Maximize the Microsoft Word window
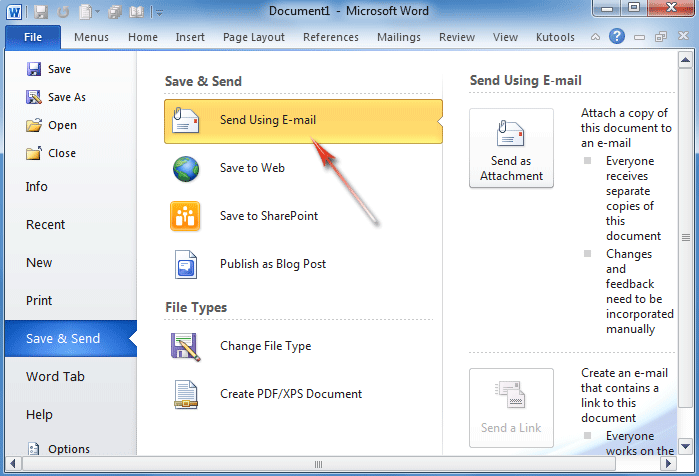Viewport: 699px width, 476px height. (x=634, y=8)
